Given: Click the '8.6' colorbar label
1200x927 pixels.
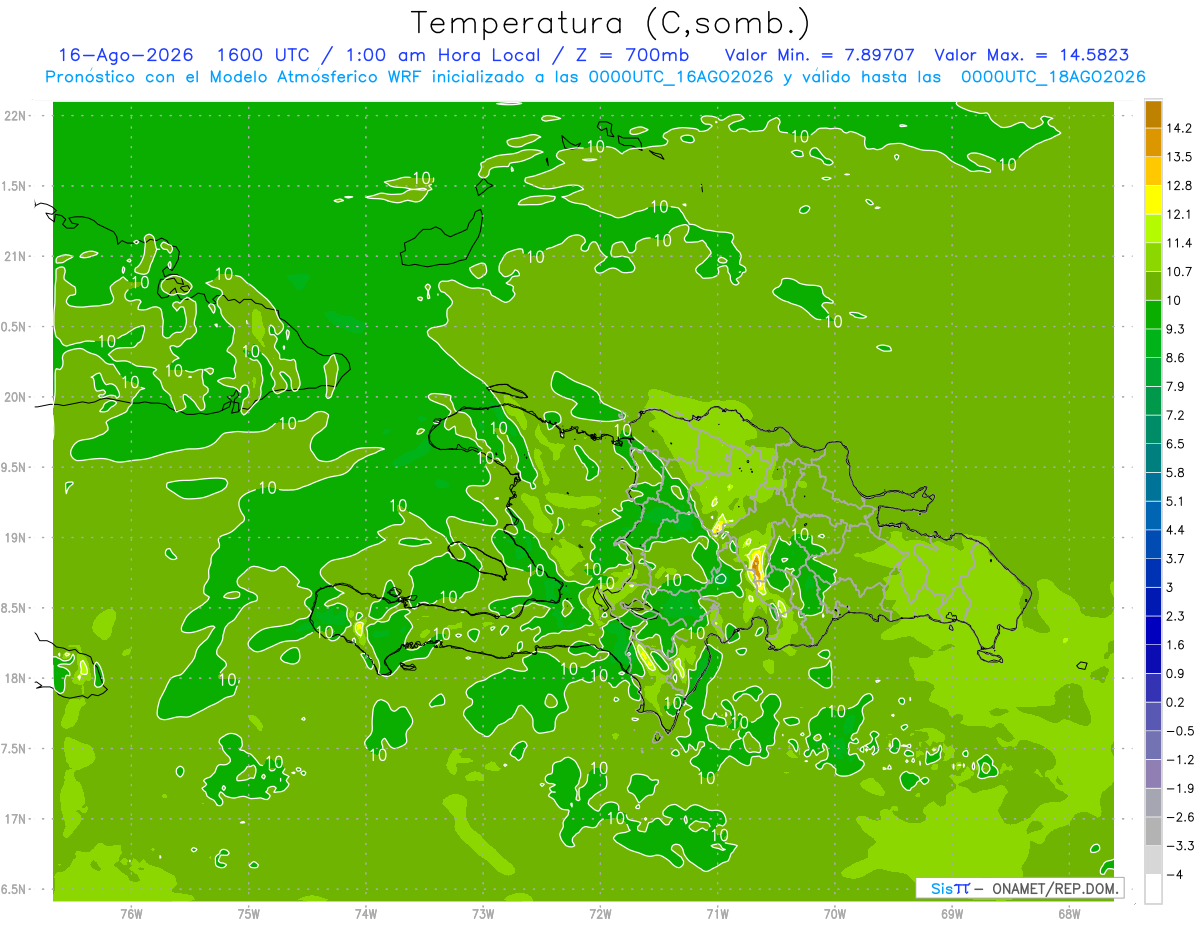Looking at the screenshot, I should (x=1175, y=358).
